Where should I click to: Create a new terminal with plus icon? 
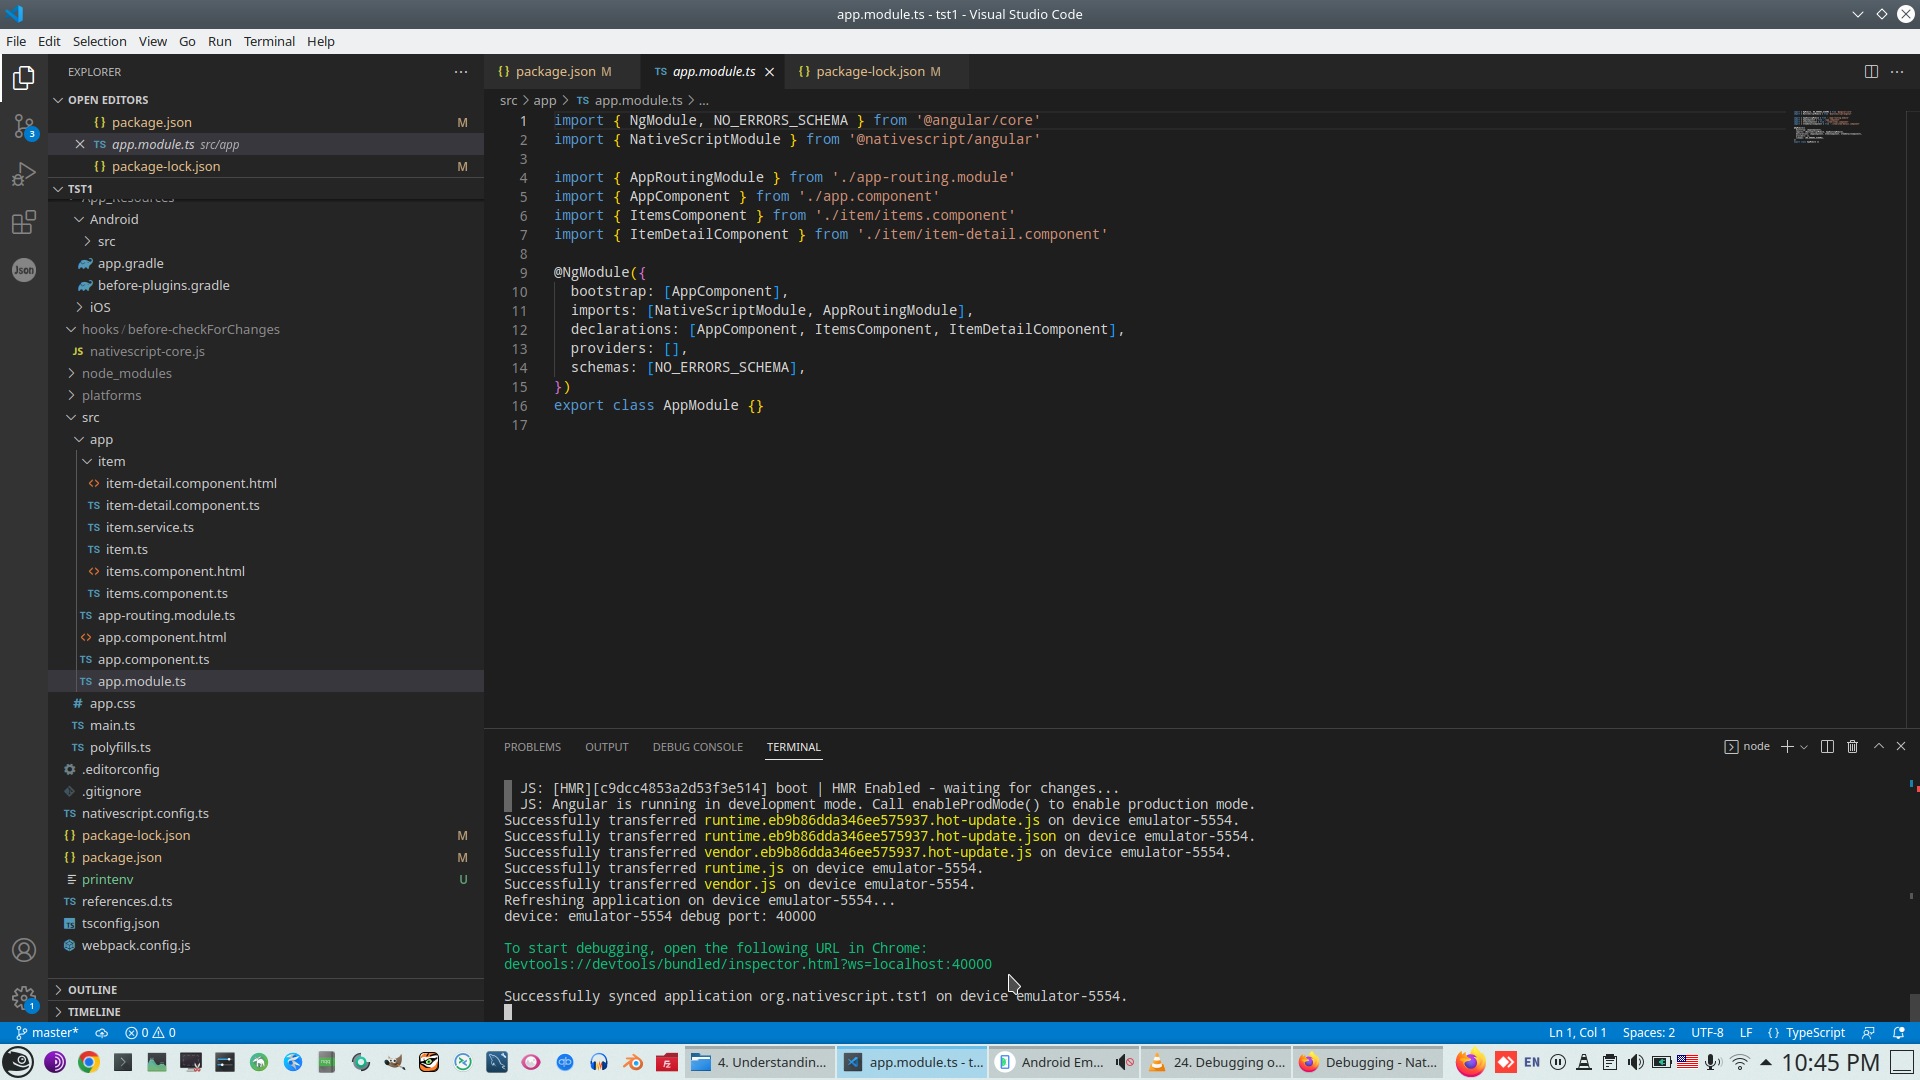click(1787, 747)
